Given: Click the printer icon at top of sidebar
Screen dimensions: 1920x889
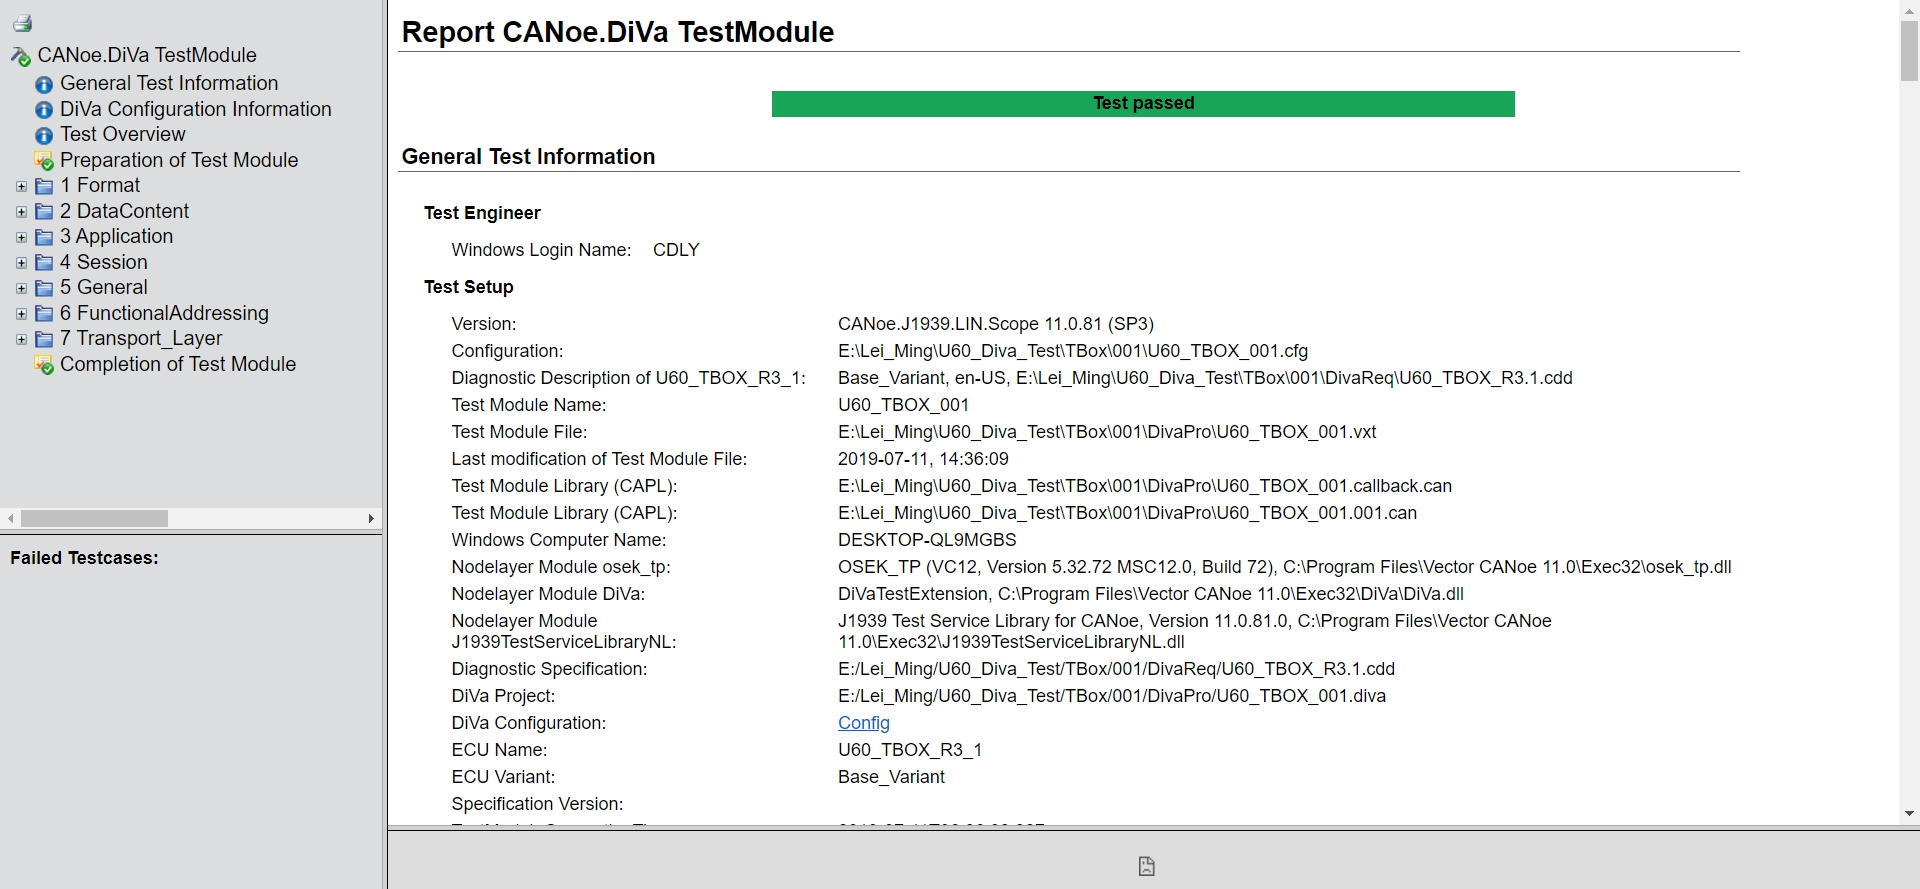Looking at the screenshot, I should [x=22, y=23].
